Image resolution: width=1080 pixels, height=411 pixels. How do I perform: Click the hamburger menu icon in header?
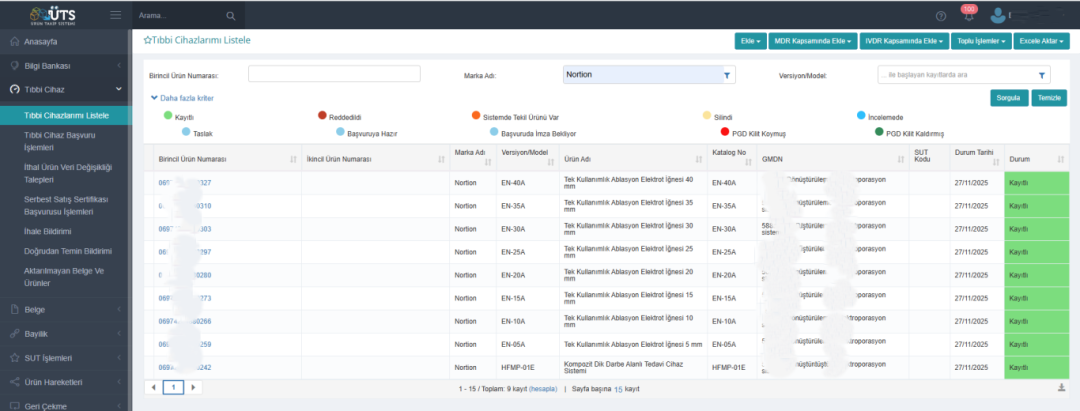(116, 14)
